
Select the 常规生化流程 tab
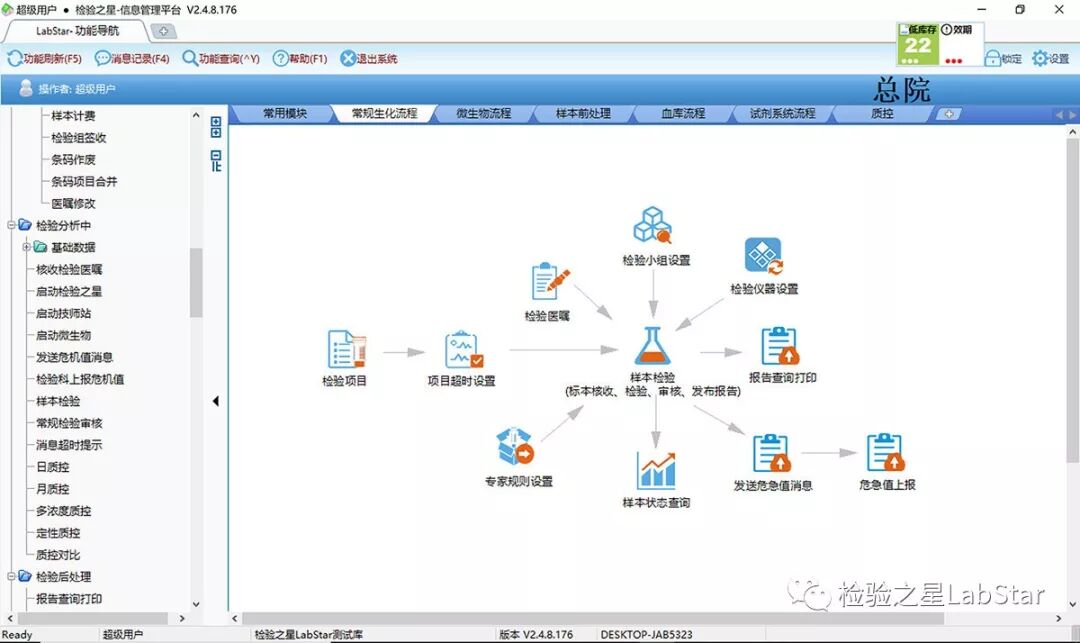[x=384, y=114]
